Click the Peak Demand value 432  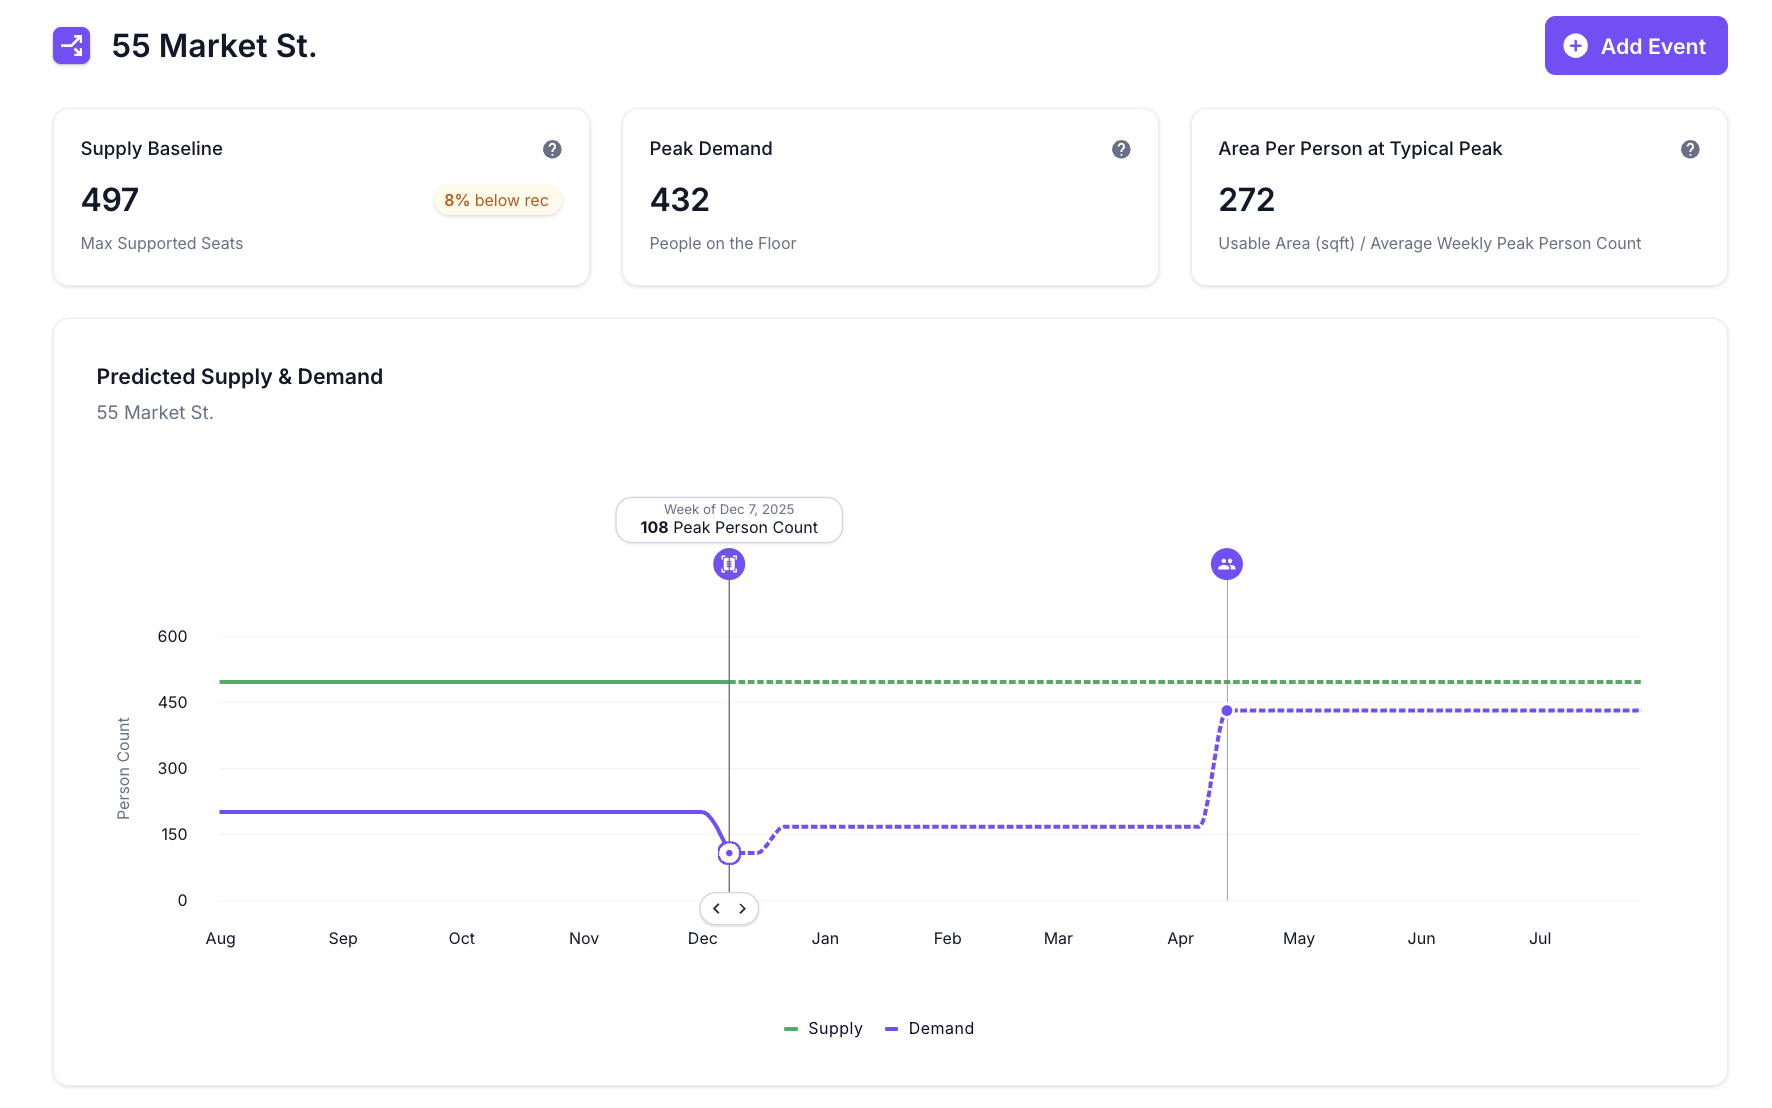679,200
